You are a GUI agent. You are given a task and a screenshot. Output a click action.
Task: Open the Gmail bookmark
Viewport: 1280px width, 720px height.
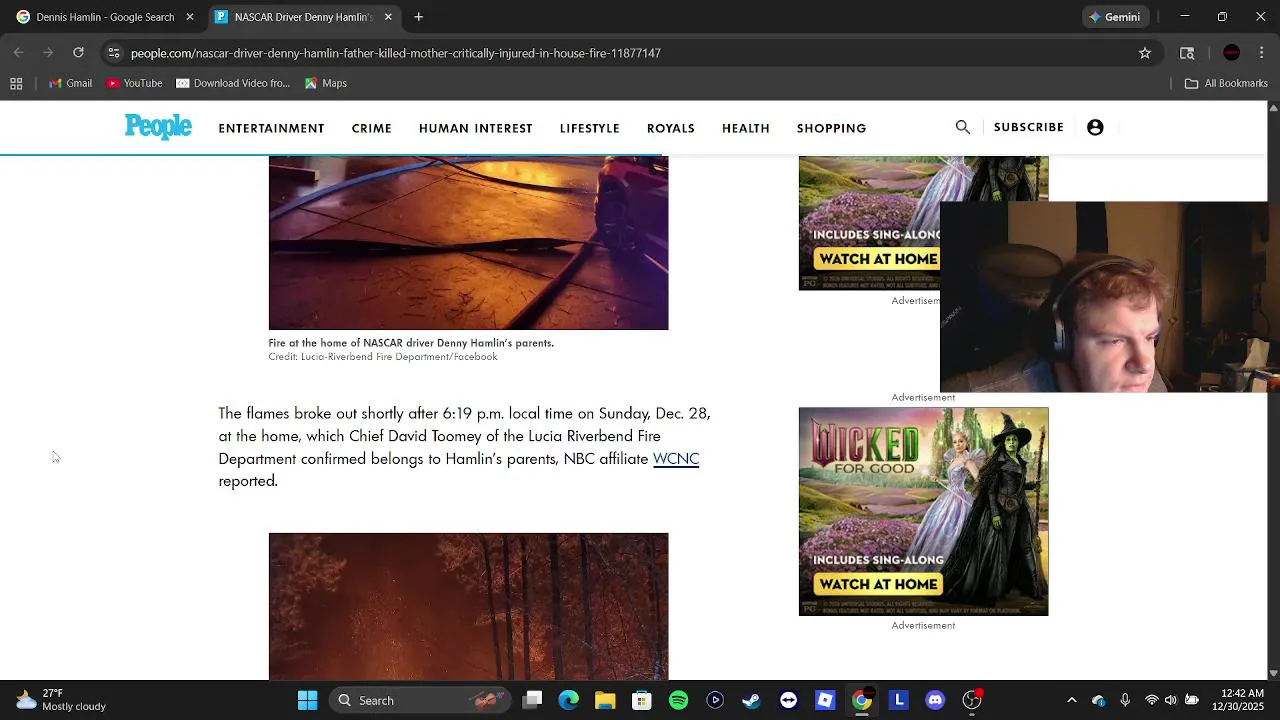71,83
